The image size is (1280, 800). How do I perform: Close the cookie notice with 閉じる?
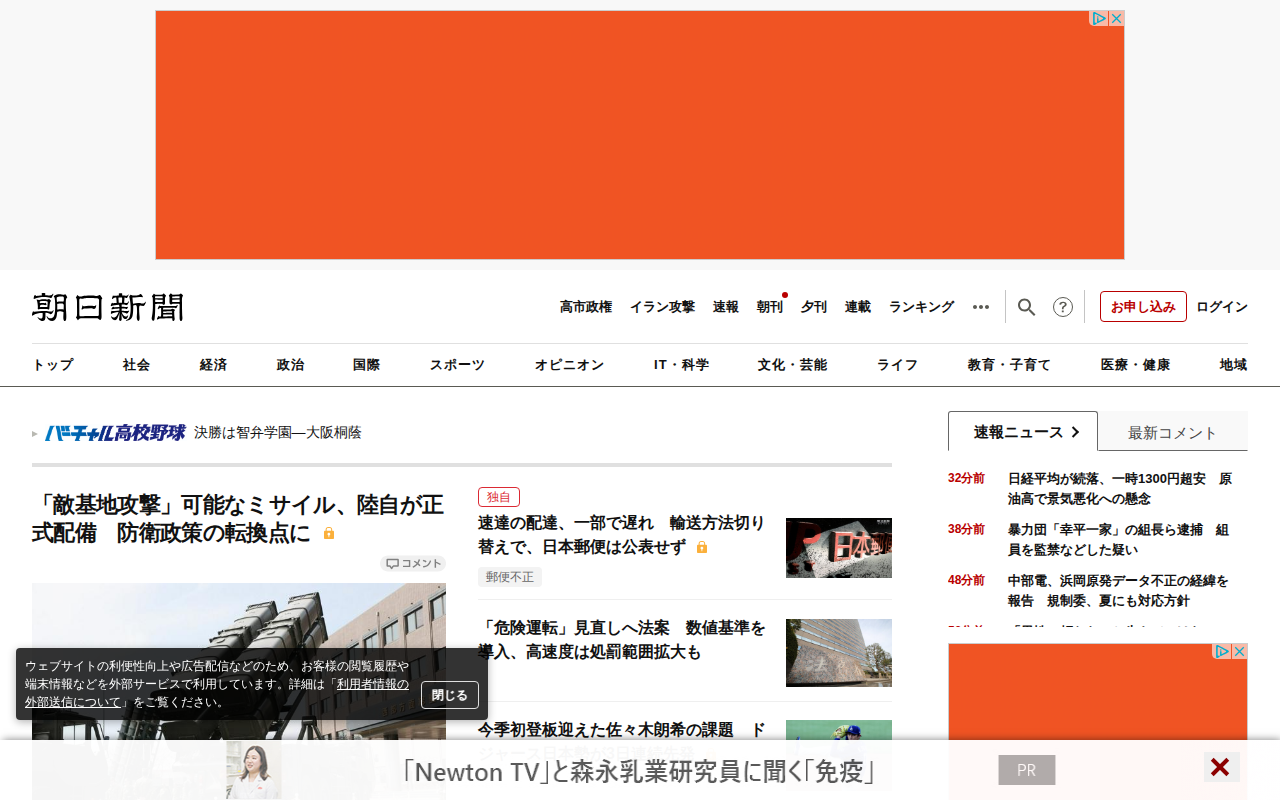point(449,695)
